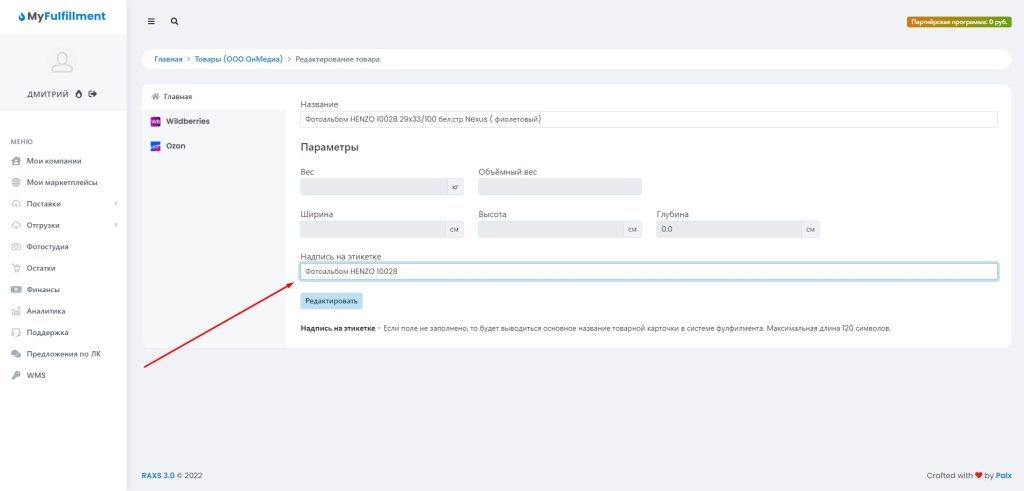Open Мои компании in sidebar
This screenshot has width=1024, height=491.
(54, 160)
